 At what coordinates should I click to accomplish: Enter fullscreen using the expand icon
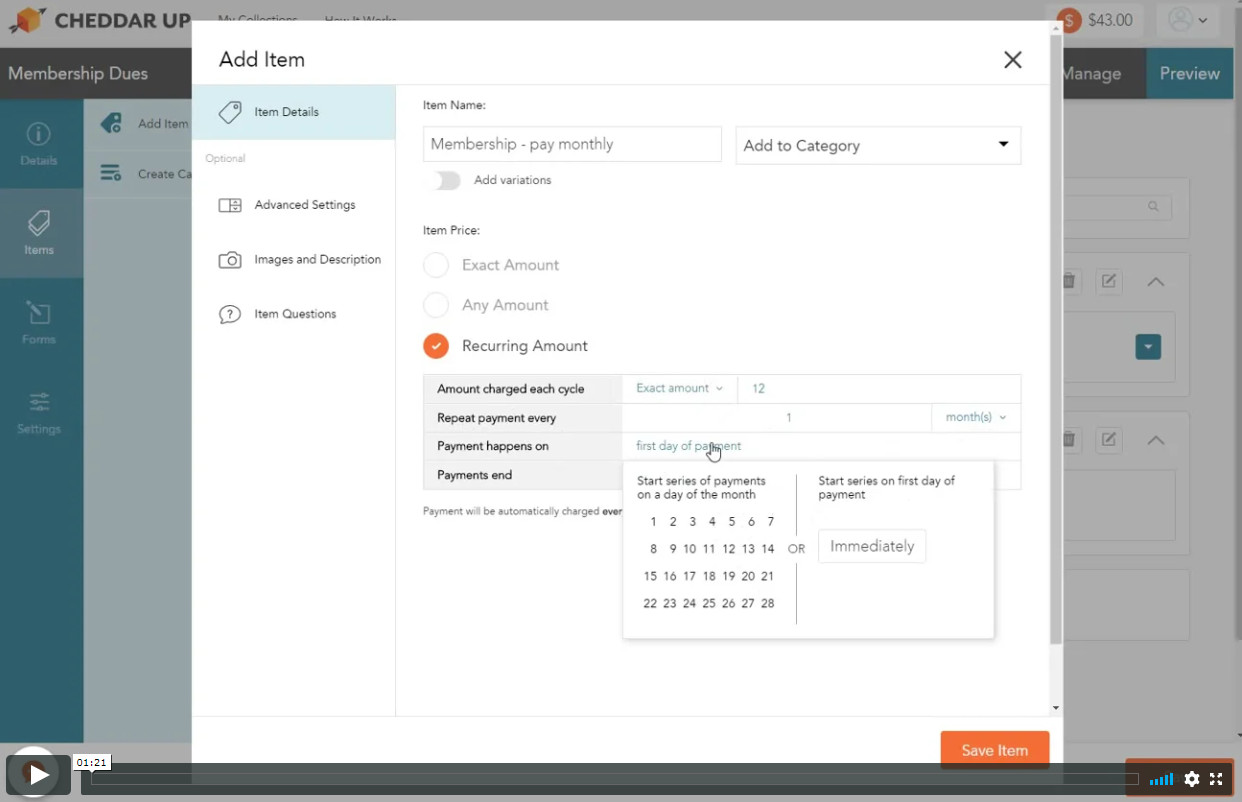(1217, 779)
